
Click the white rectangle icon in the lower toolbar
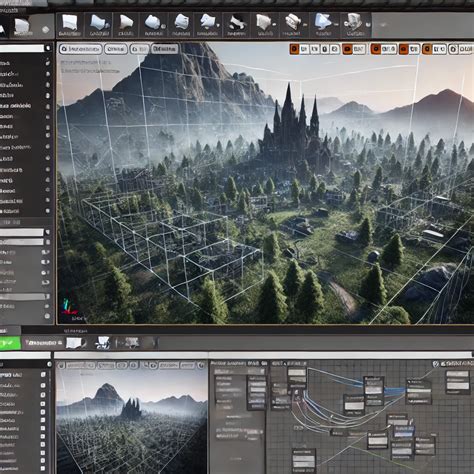[x=74, y=343]
